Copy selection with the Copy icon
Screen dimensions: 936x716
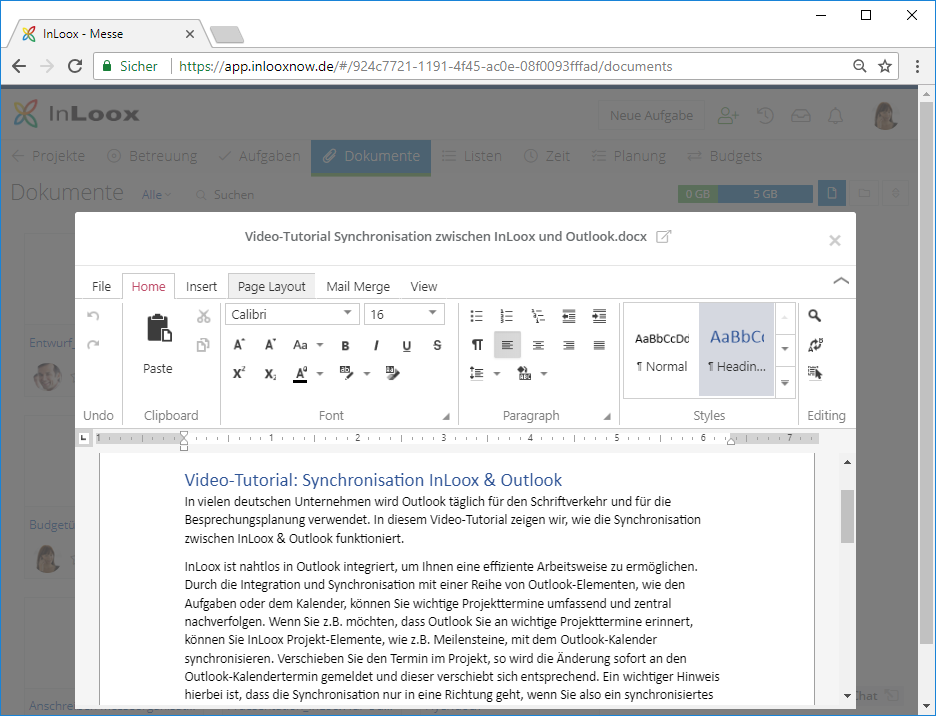204,345
